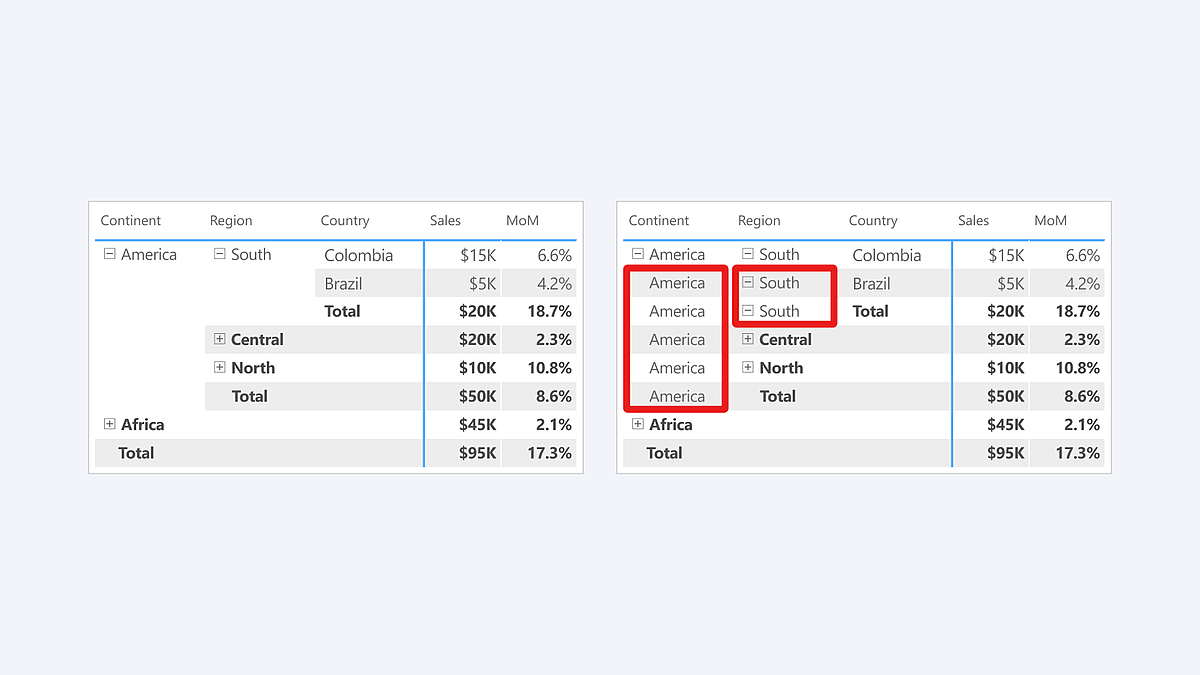Screen dimensions: 1200x675
Task: Collapse the South region in the left matrix
Action: pyautogui.click(x=219, y=254)
